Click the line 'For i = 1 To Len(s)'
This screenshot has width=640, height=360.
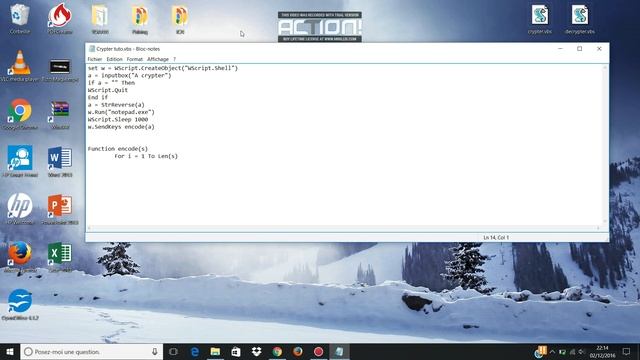[146, 156]
